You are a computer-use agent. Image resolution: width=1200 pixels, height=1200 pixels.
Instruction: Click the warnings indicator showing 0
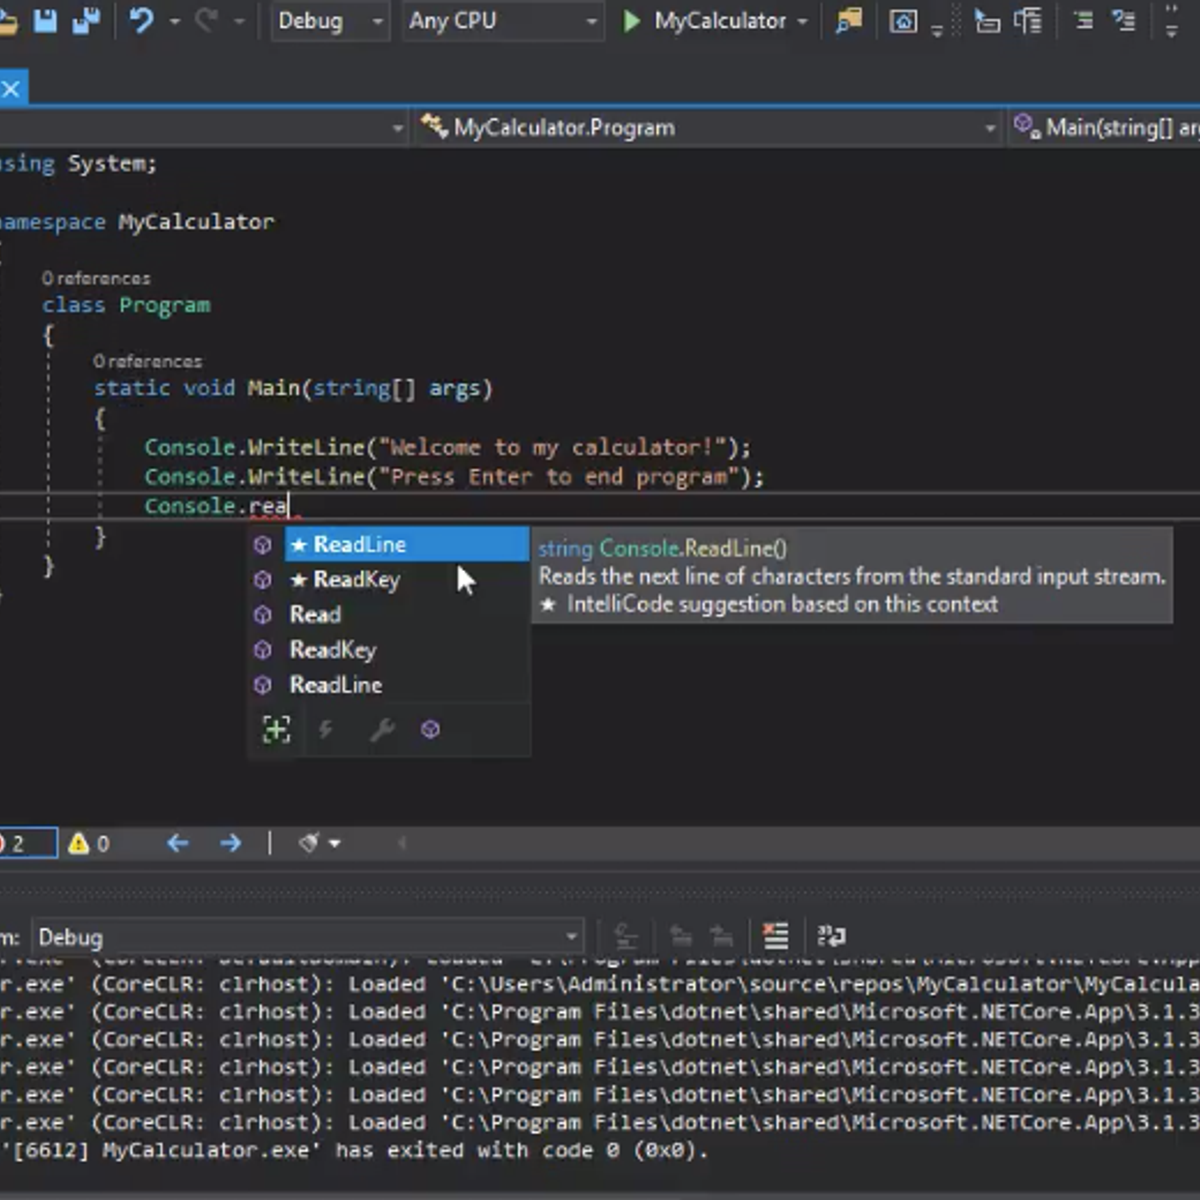pyautogui.click(x=89, y=844)
